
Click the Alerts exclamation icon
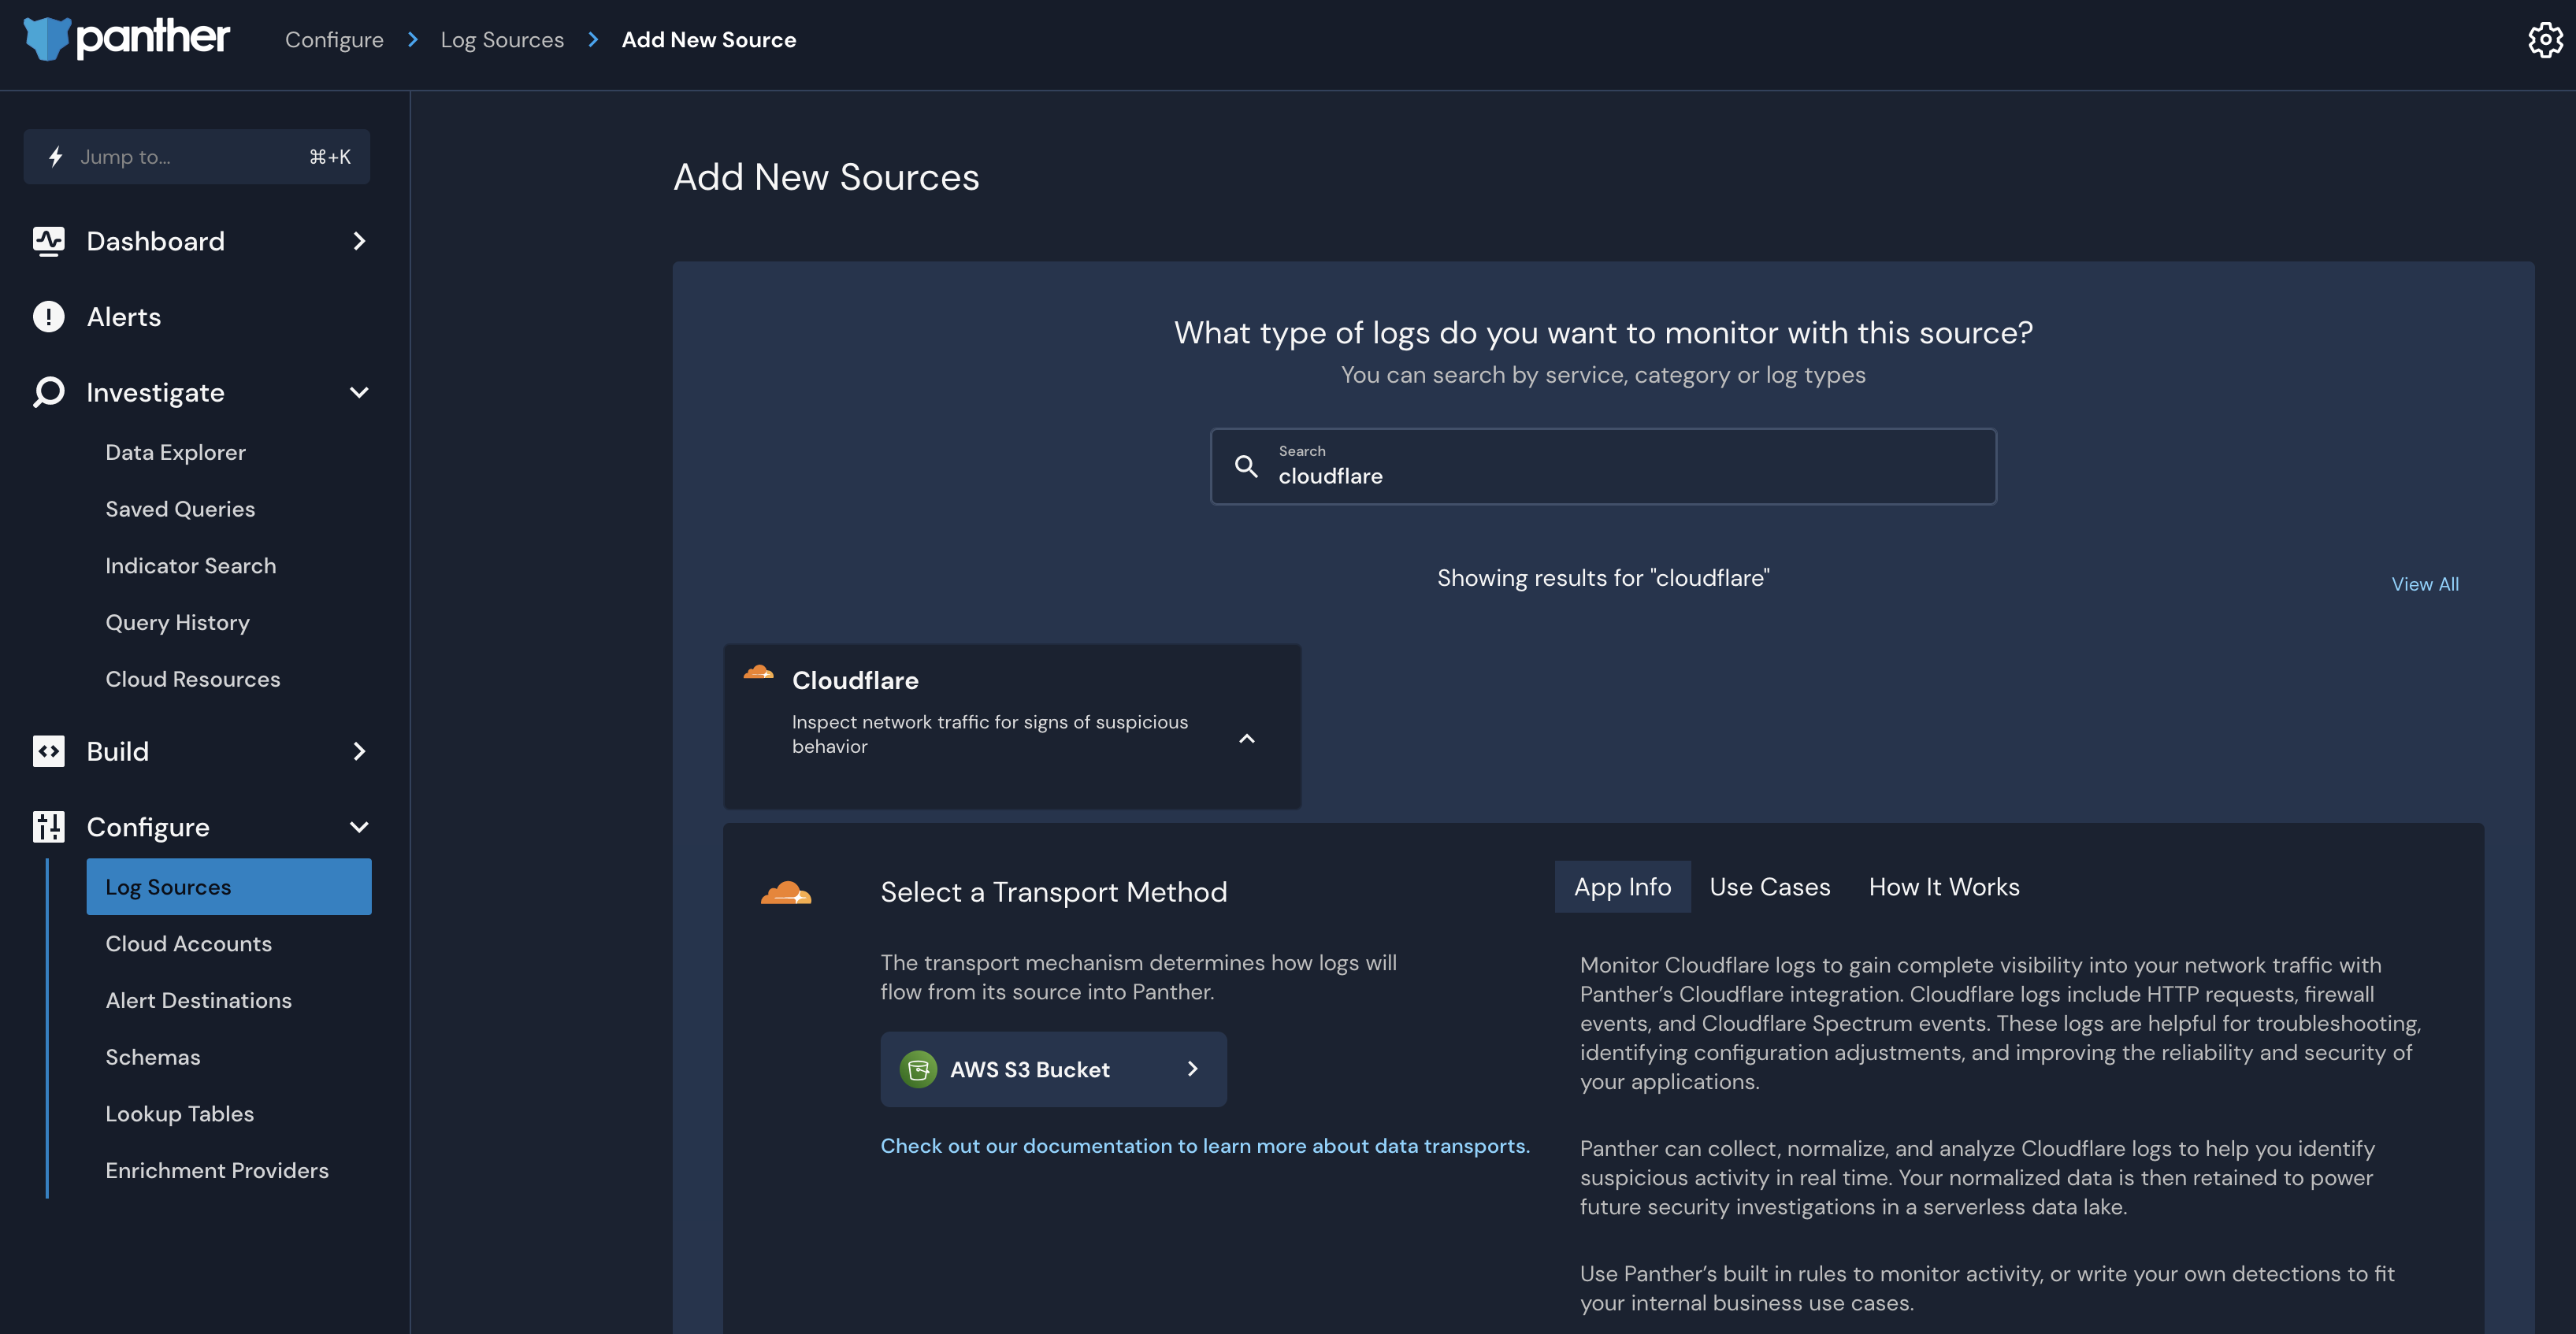48,317
